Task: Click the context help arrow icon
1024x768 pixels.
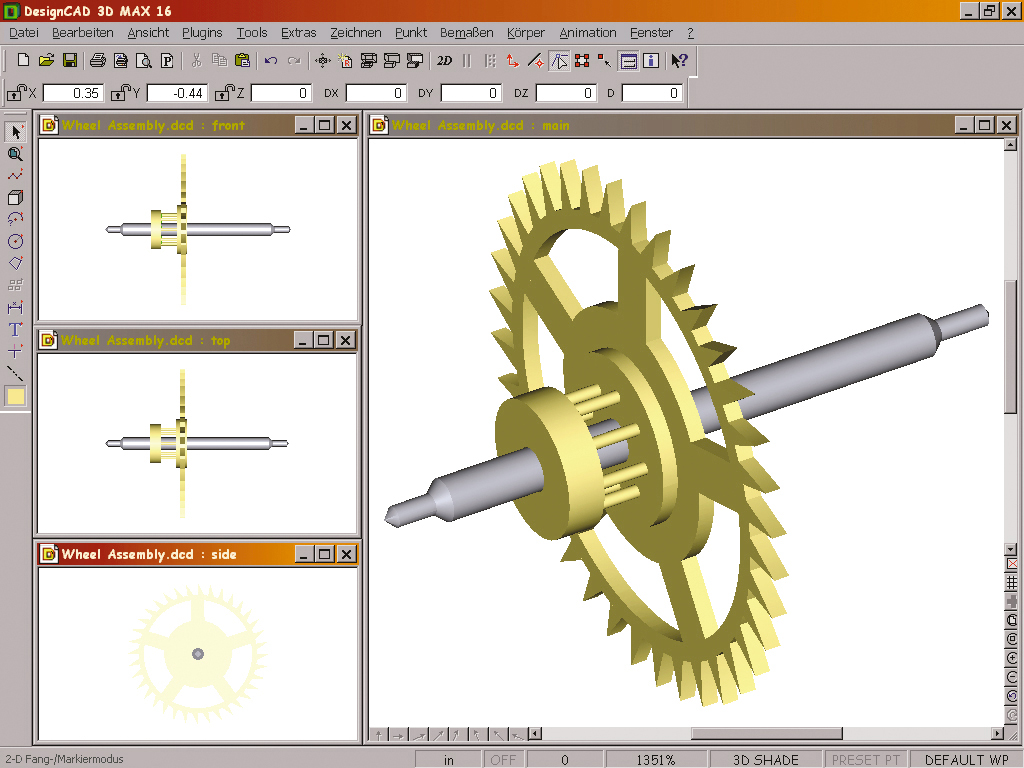Action: tap(679, 61)
